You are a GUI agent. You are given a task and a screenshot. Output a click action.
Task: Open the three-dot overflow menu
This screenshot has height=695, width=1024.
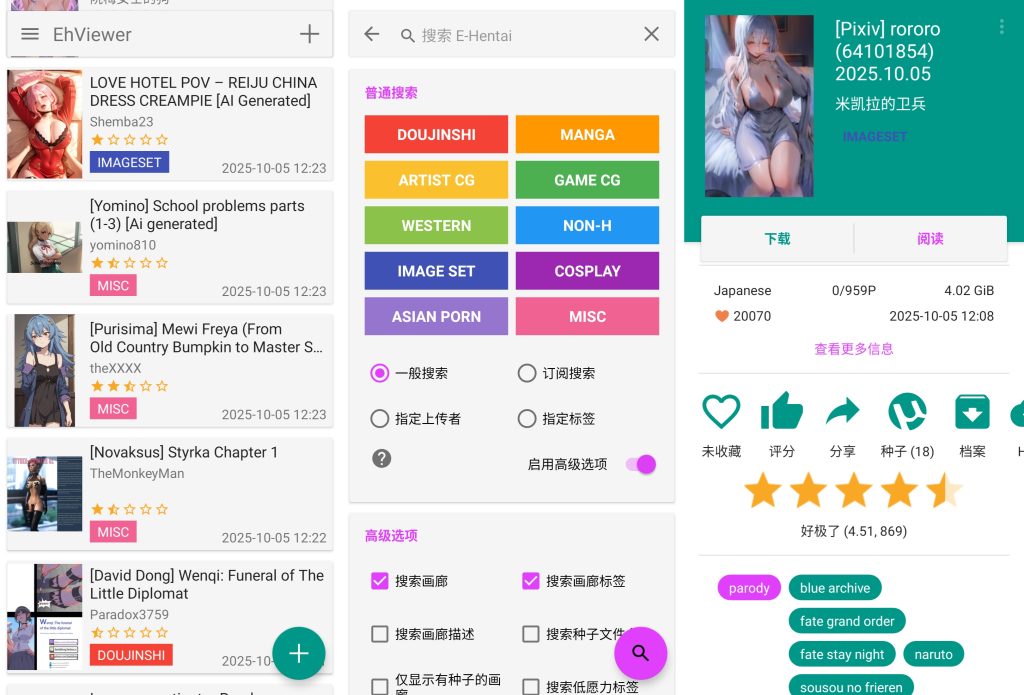click(1001, 27)
